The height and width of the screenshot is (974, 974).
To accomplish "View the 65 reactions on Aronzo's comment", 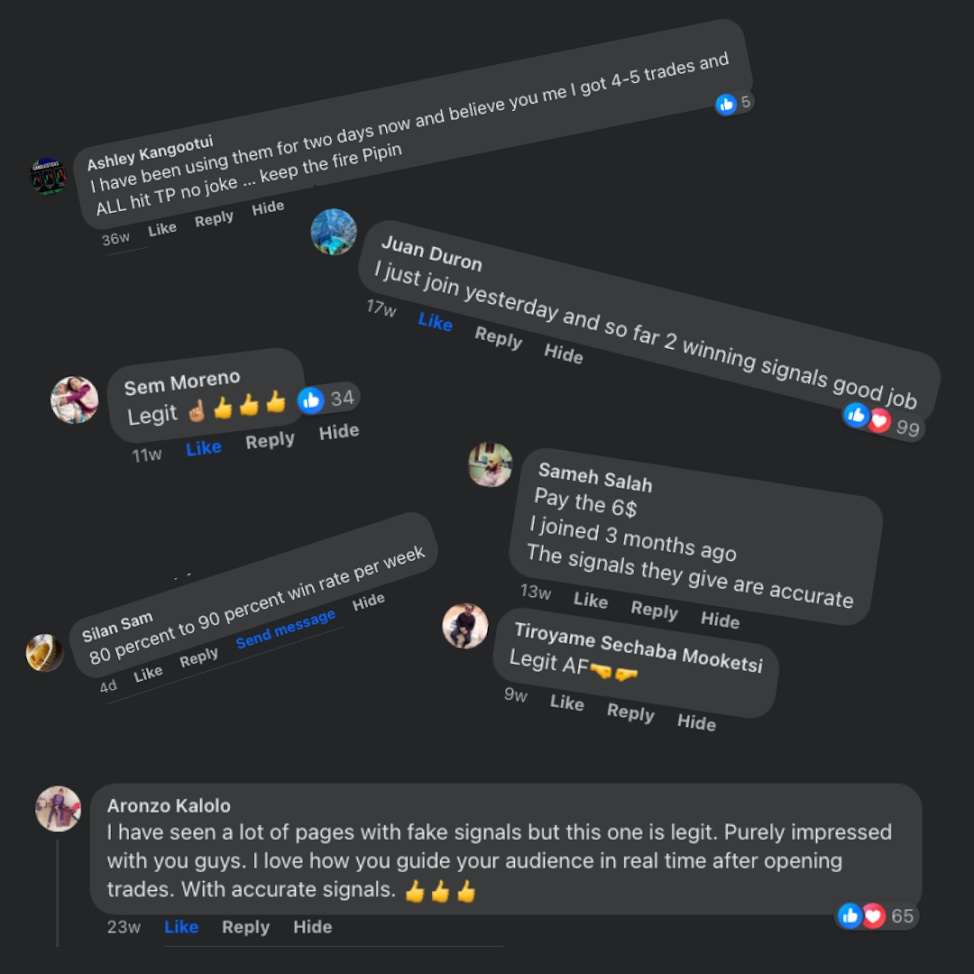I will tap(876, 916).
